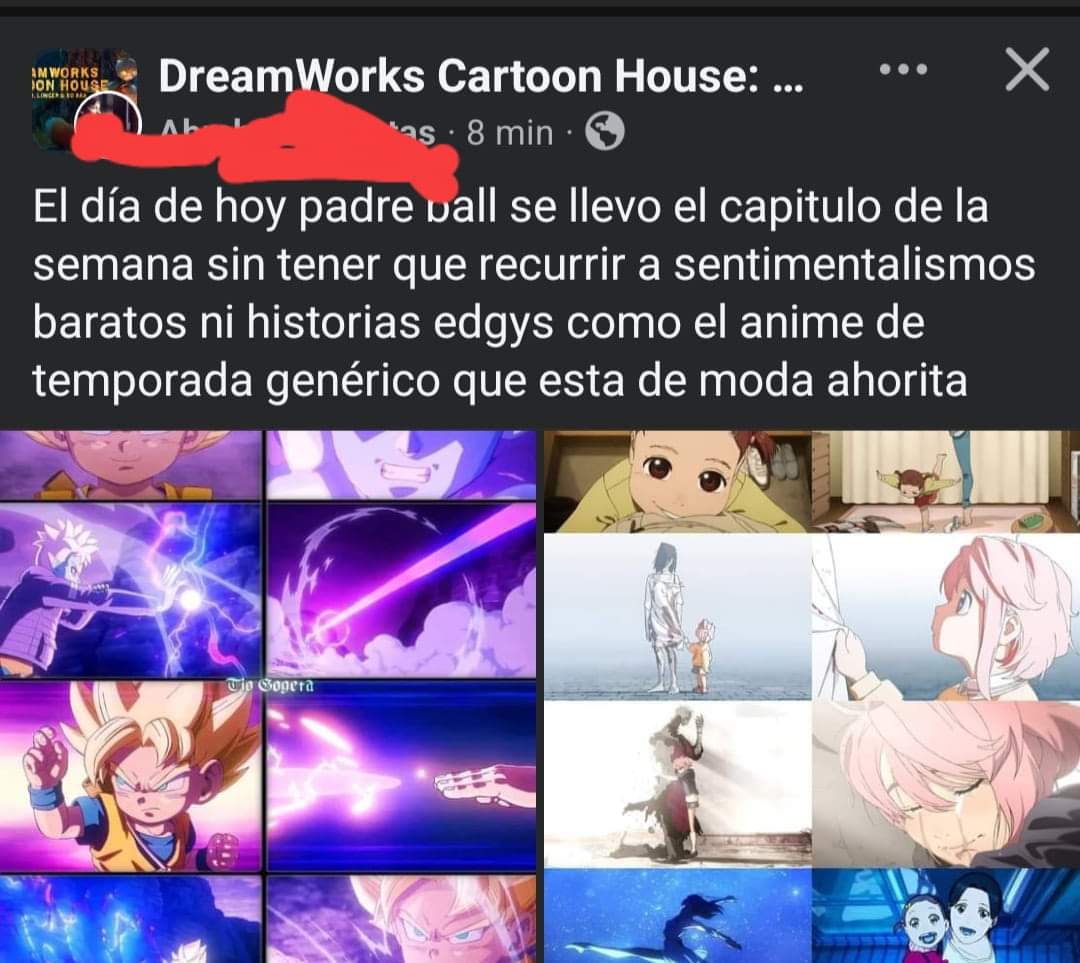1080x963 pixels.
Task: Open the purple beam through clouds panel
Action: [x=401, y=590]
